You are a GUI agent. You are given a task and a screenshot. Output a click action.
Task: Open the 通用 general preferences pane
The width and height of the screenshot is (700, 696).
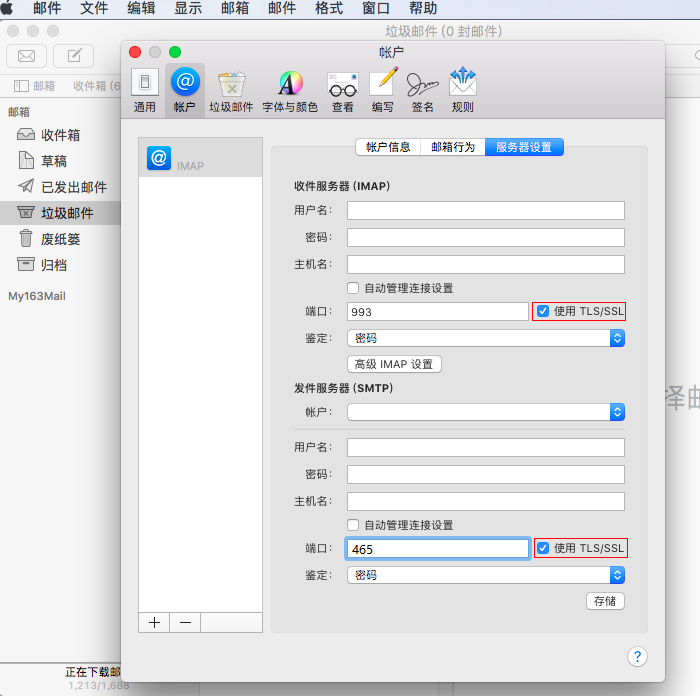coord(145,91)
